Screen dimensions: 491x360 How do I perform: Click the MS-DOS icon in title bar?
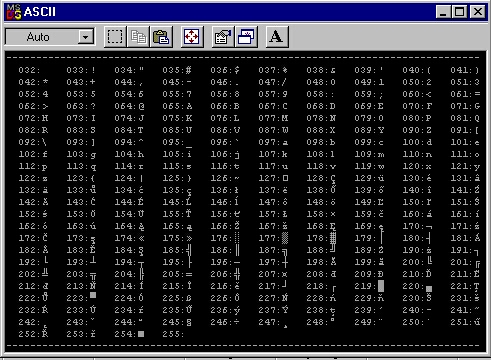(x=14, y=12)
